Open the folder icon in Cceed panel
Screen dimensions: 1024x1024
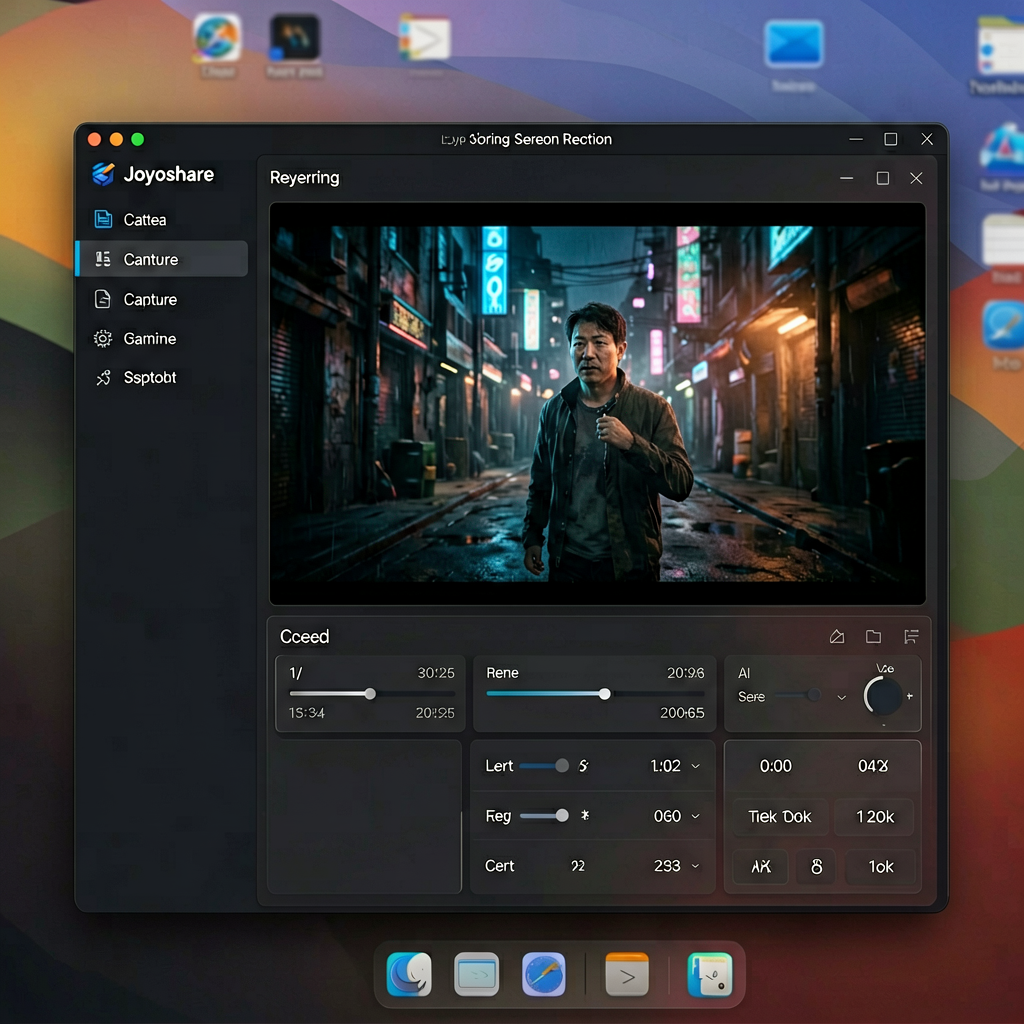(873, 637)
